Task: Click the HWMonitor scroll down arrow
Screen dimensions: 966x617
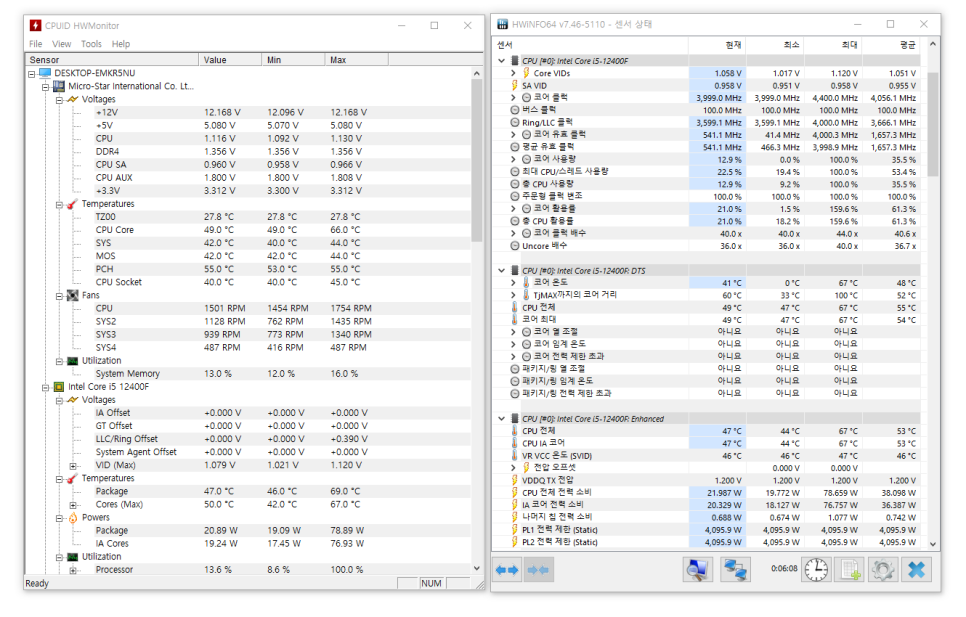Action: (x=476, y=568)
